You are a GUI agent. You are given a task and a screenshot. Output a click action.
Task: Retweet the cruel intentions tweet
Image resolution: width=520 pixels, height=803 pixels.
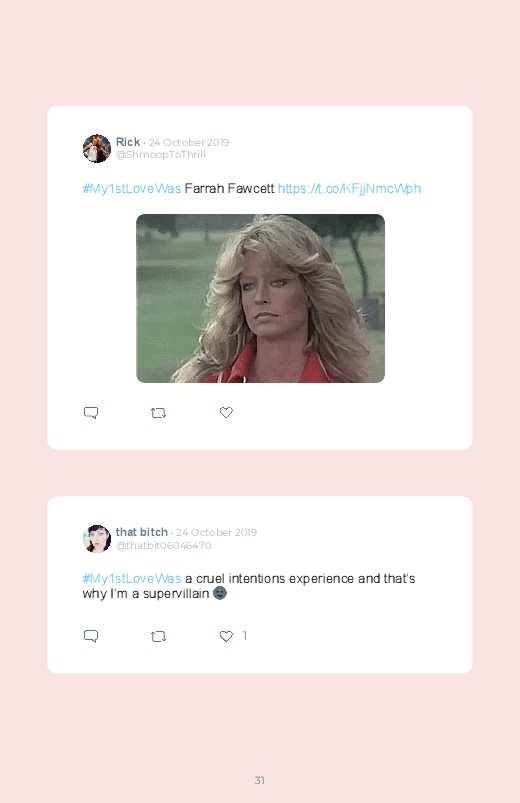coord(158,637)
